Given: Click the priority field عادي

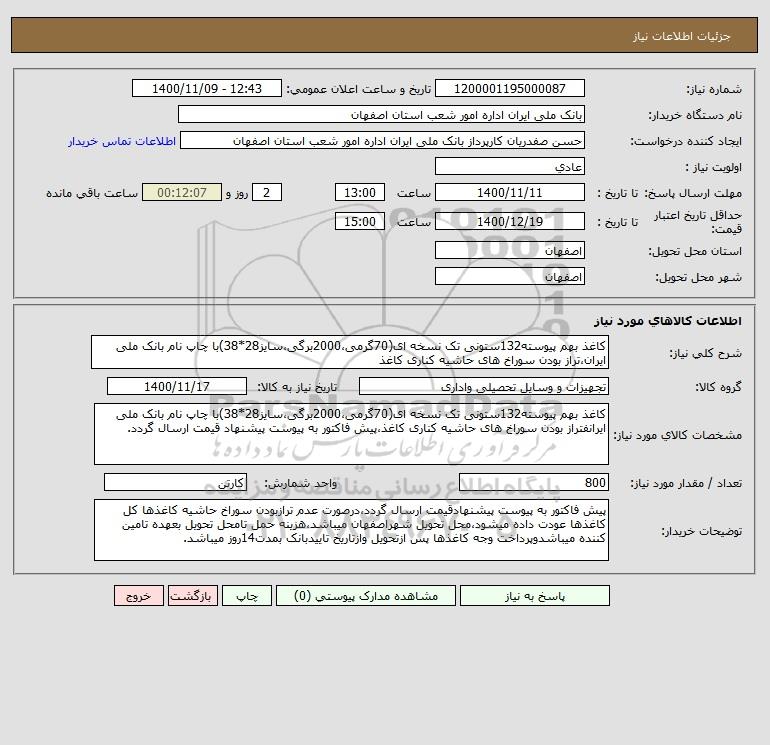Looking at the screenshot, I should [x=510, y=166].
